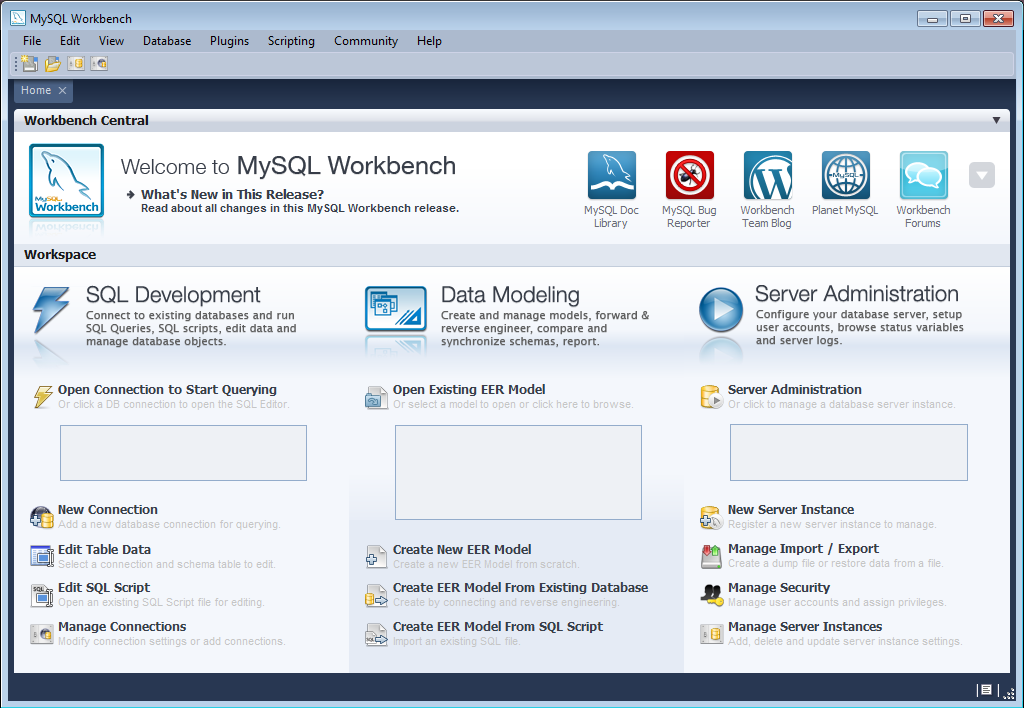Open the Help menu

(429, 40)
